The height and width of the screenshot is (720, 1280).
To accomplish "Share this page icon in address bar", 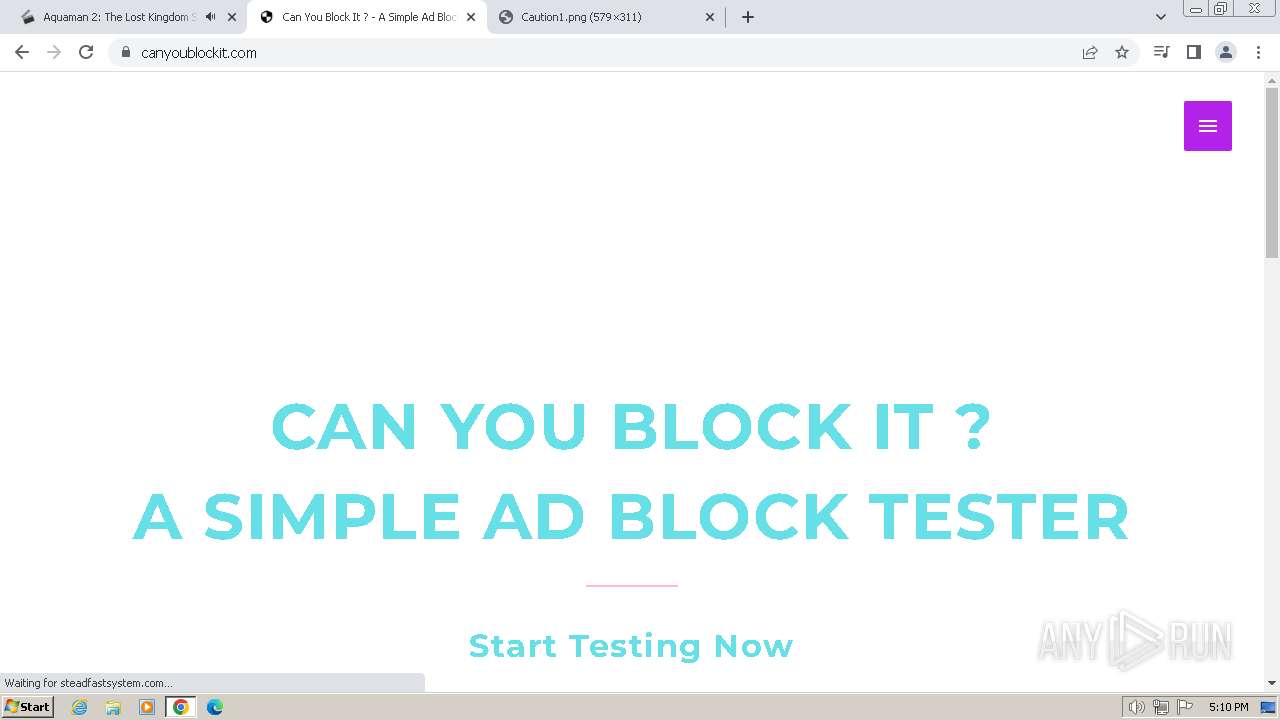I will click(1090, 52).
